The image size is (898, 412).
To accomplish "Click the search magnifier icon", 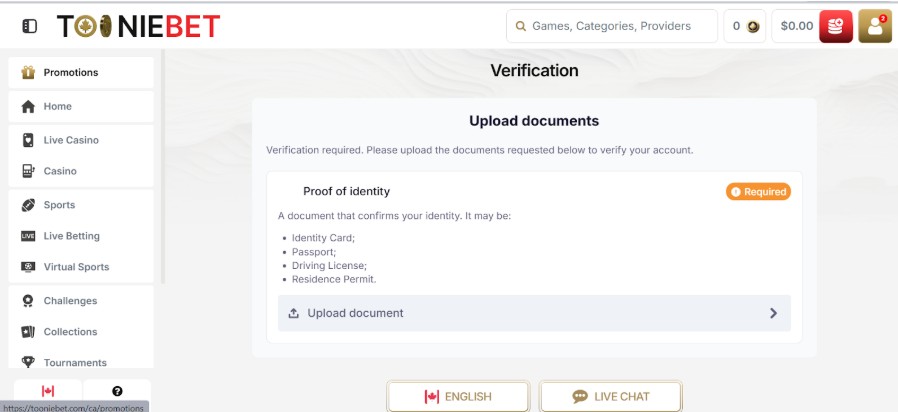I will coord(520,26).
